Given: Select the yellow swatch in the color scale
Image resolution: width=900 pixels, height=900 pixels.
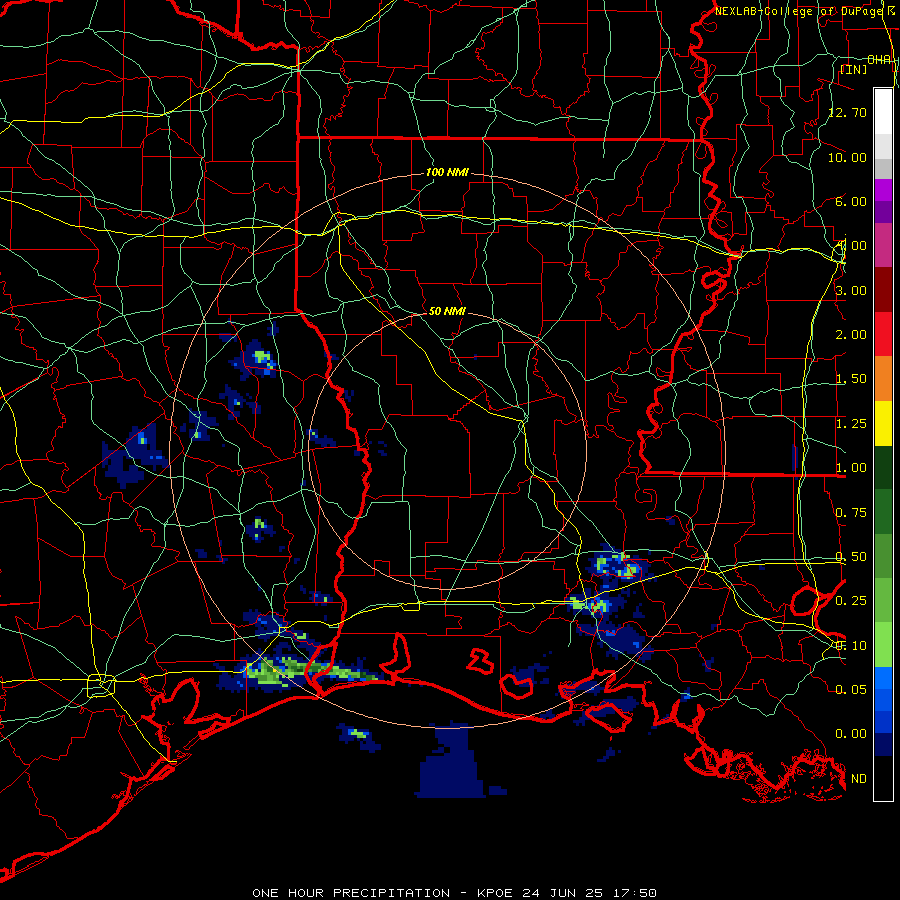Looking at the screenshot, I should tap(883, 423).
